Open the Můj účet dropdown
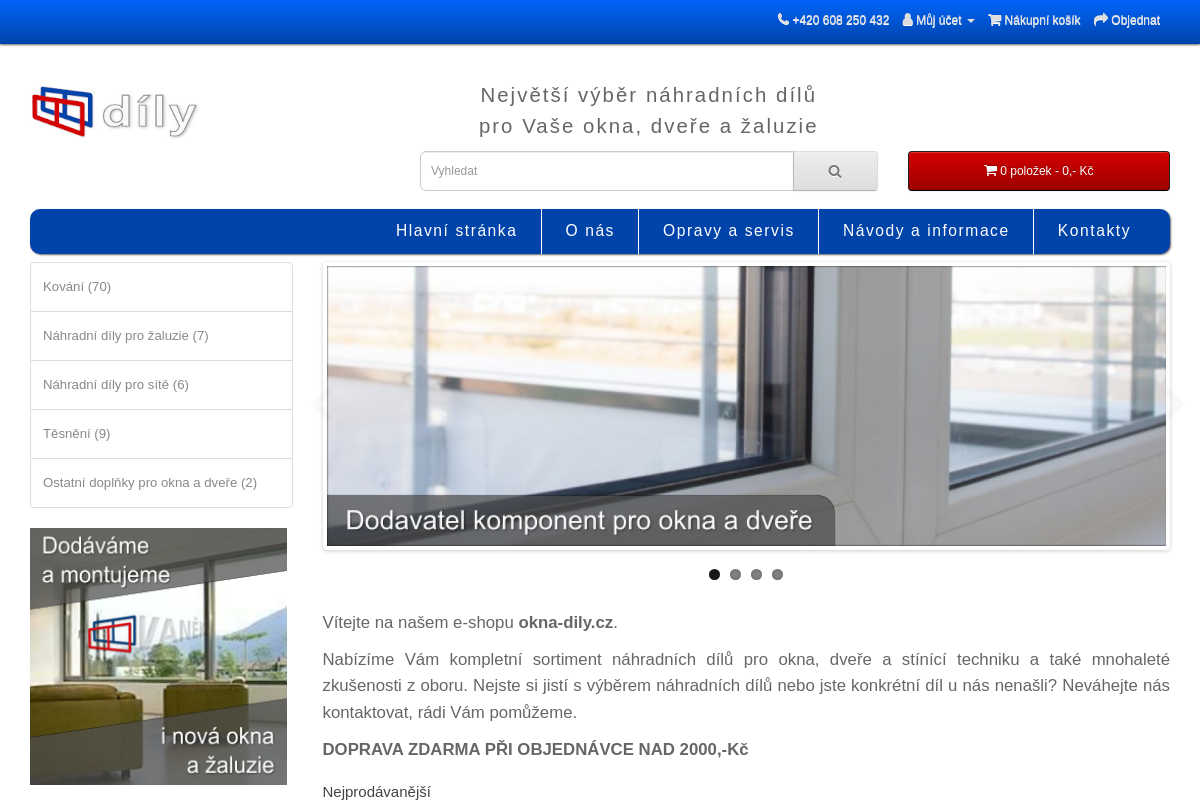This screenshot has height=800, width=1200. click(x=938, y=20)
